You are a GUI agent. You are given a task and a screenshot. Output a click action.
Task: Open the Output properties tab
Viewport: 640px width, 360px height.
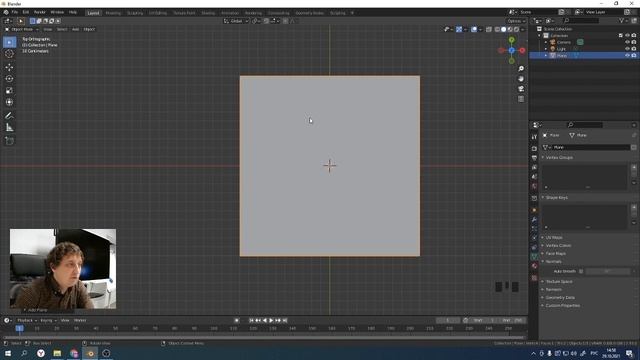534,158
